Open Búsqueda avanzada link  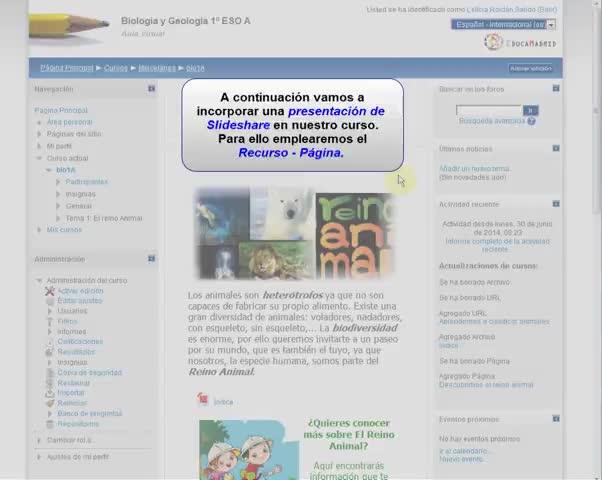click(x=492, y=121)
